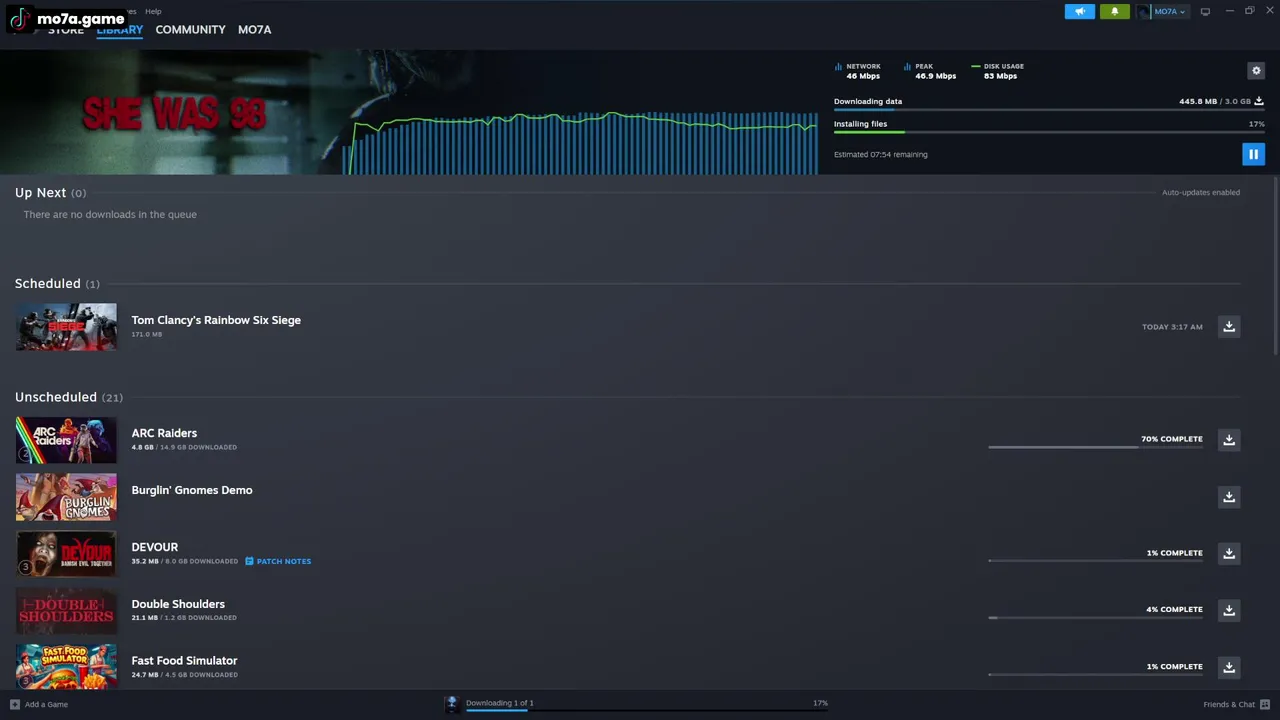Click Add a Game
Viewport: 1280px width, 720px height.
pyautogui.click(x=46, y=704)
